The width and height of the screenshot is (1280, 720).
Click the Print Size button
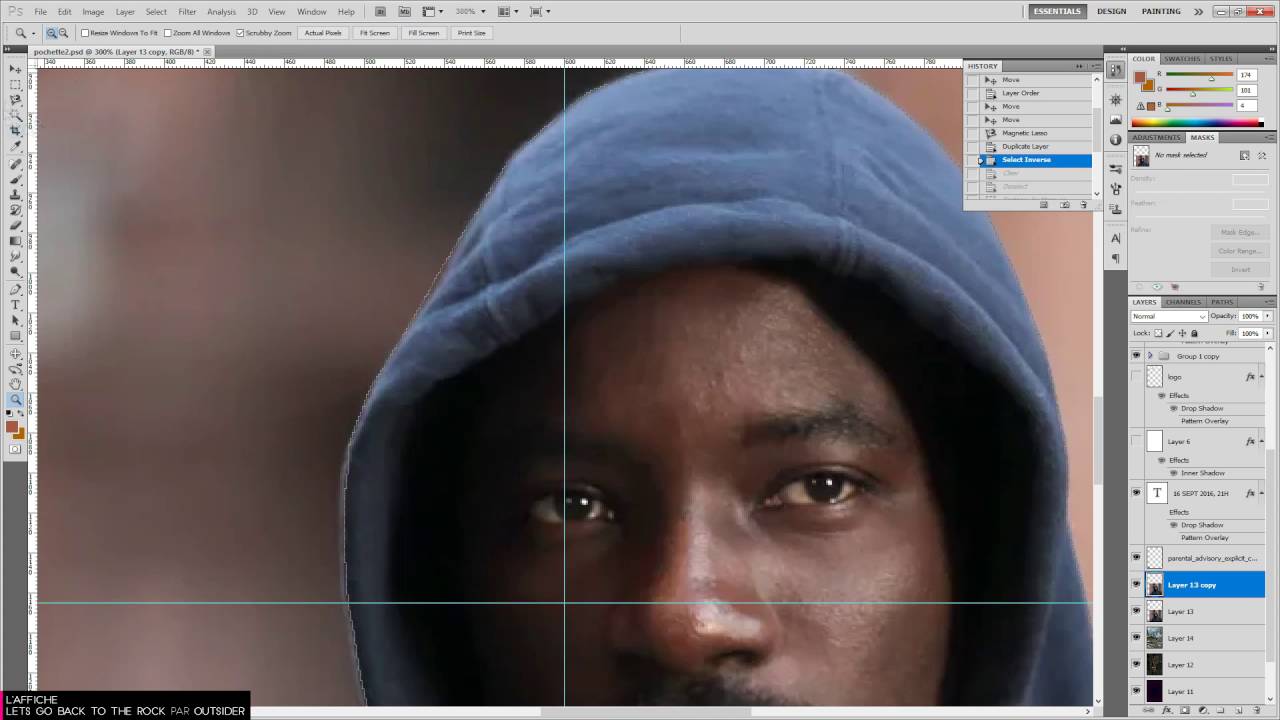[471, 33]
